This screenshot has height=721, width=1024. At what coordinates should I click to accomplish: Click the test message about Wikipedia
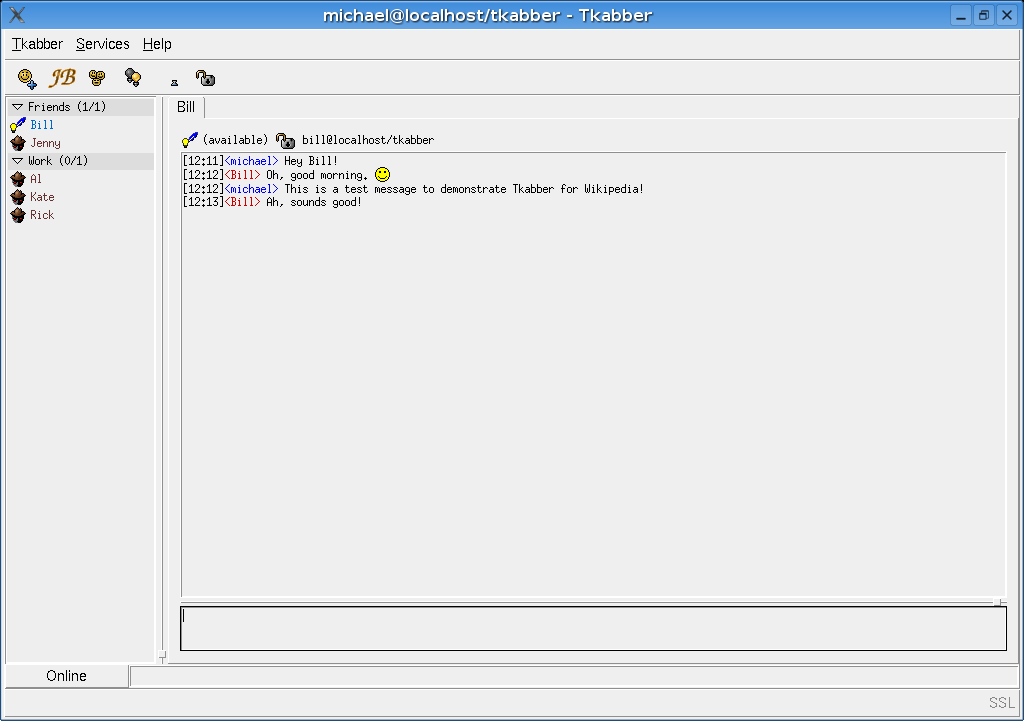pyautogui.click(x=464, y=189)
